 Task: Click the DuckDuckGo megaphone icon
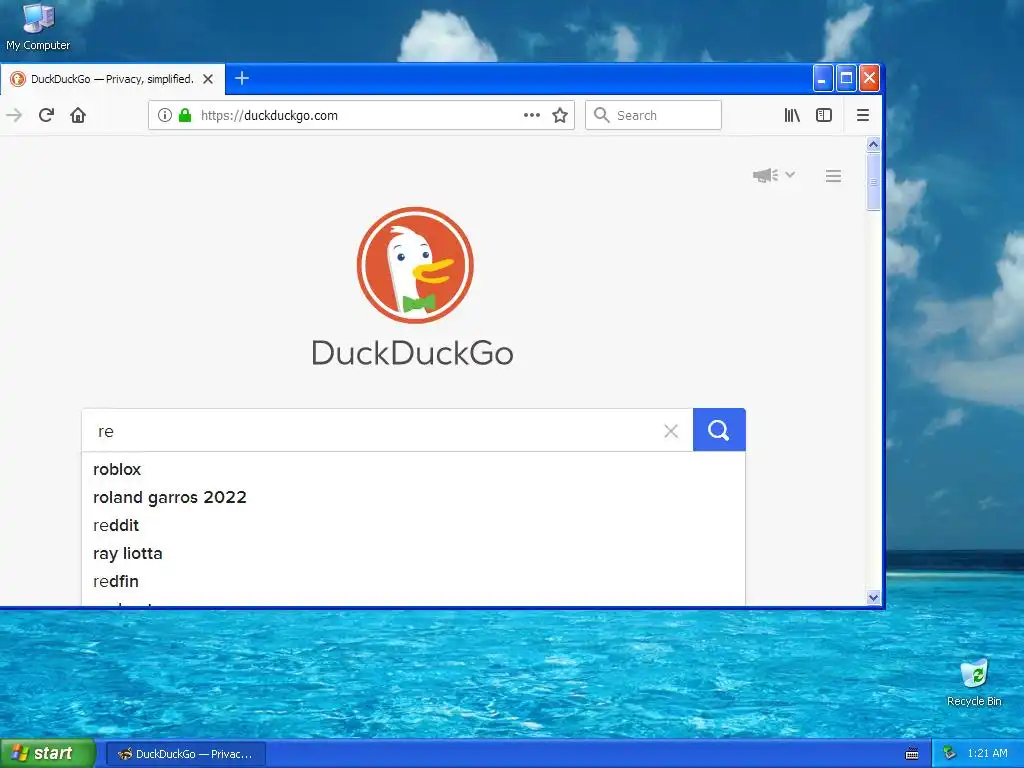(x=765, y=175)
